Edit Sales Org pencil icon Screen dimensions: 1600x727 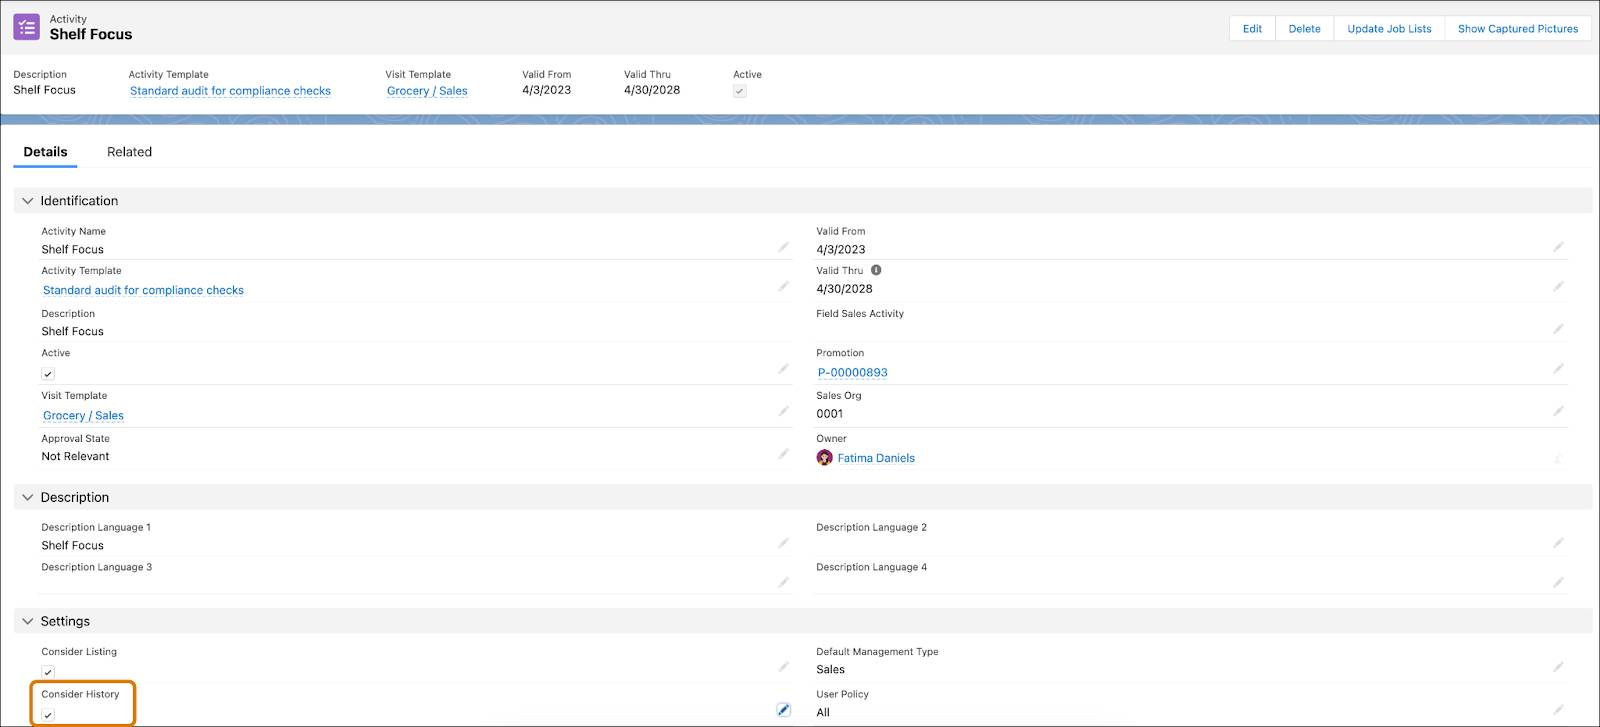coord(1558,412)
